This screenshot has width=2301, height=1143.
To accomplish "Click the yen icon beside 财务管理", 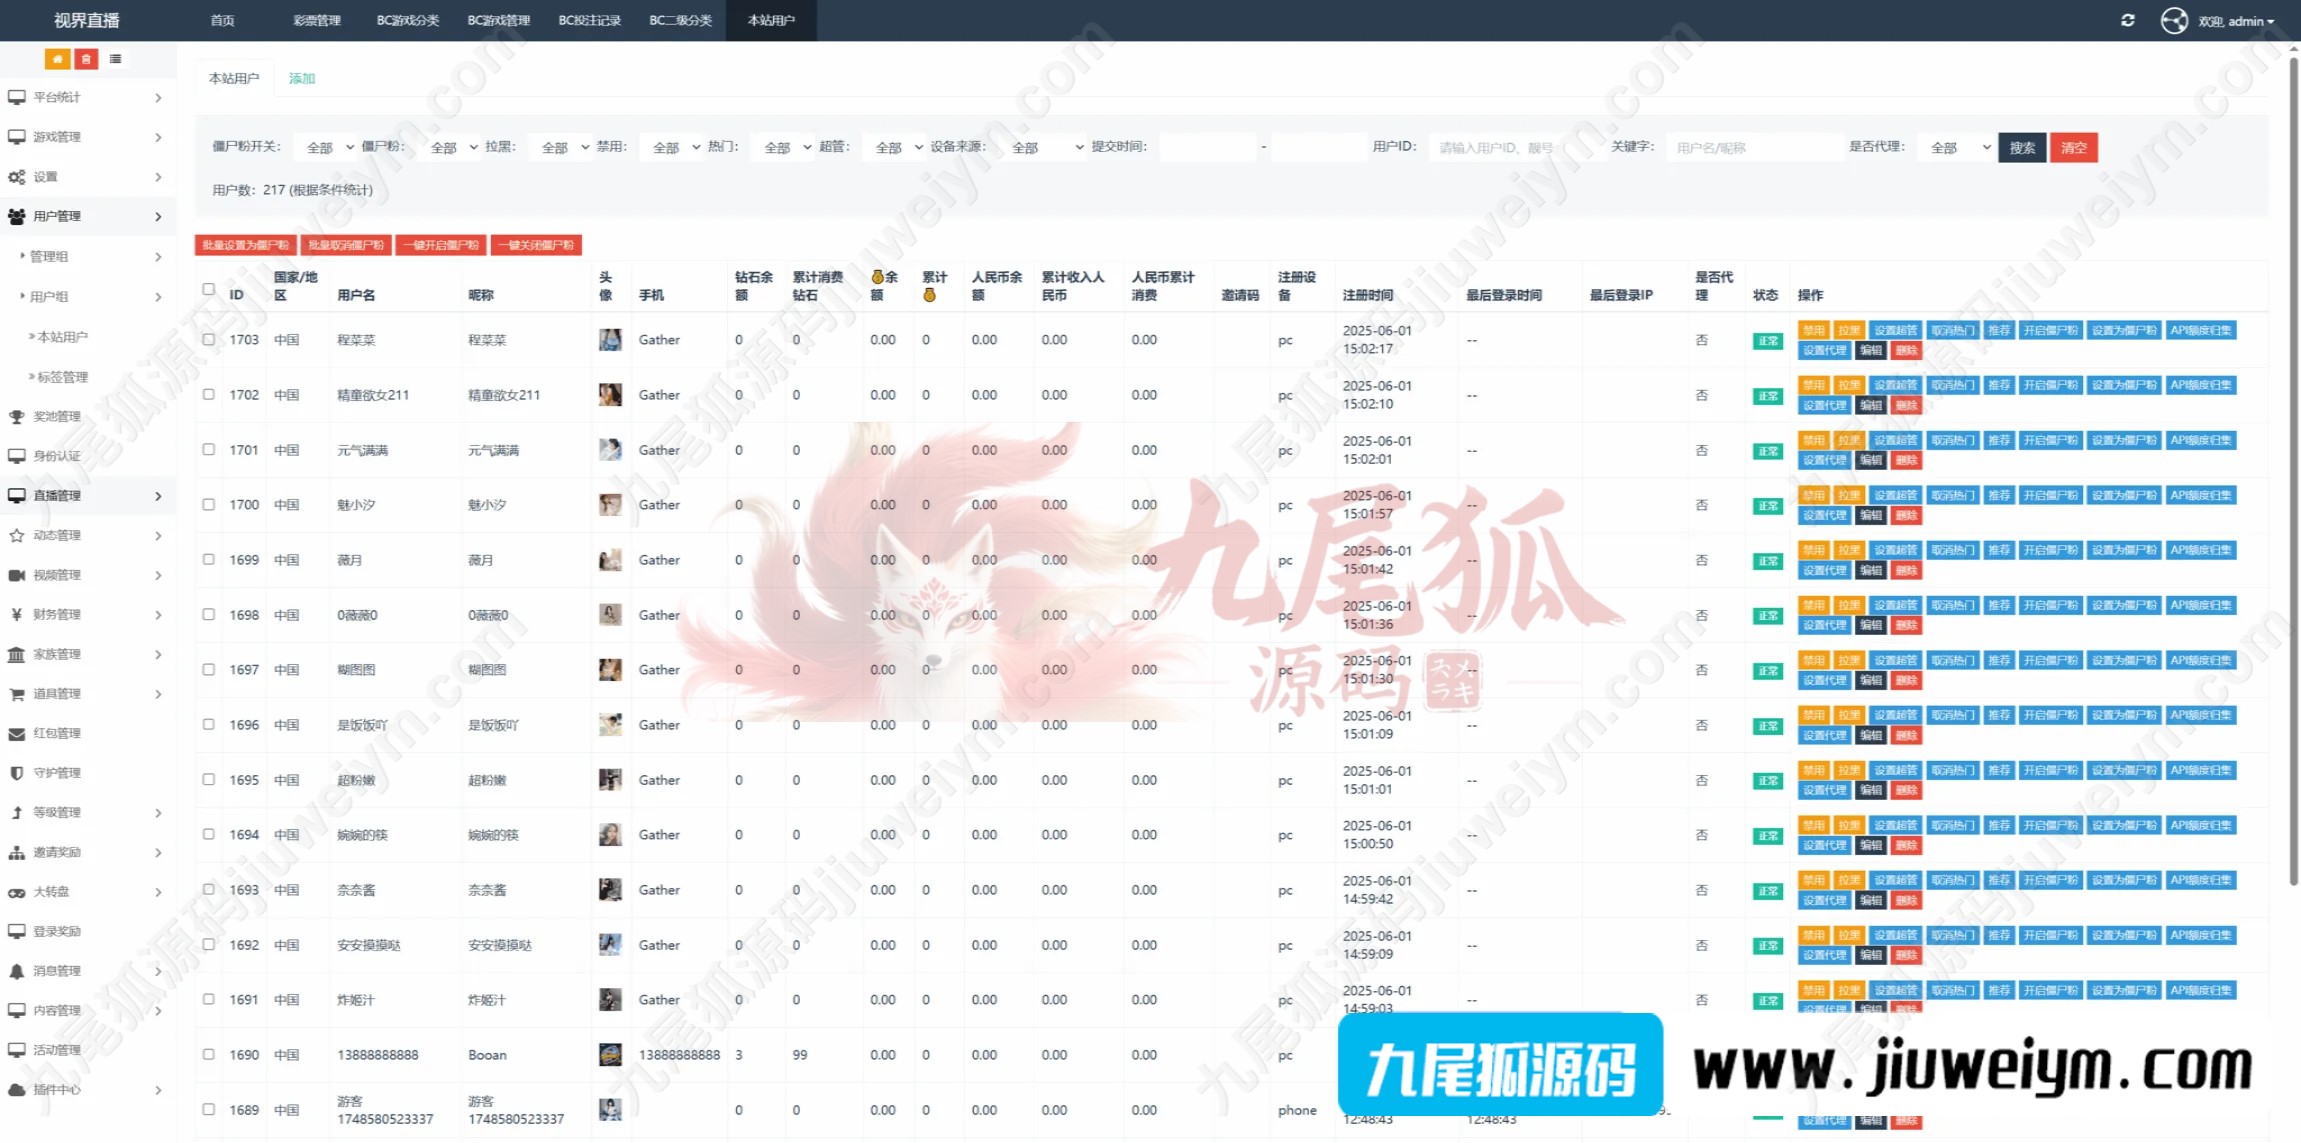I will [16, 614].
